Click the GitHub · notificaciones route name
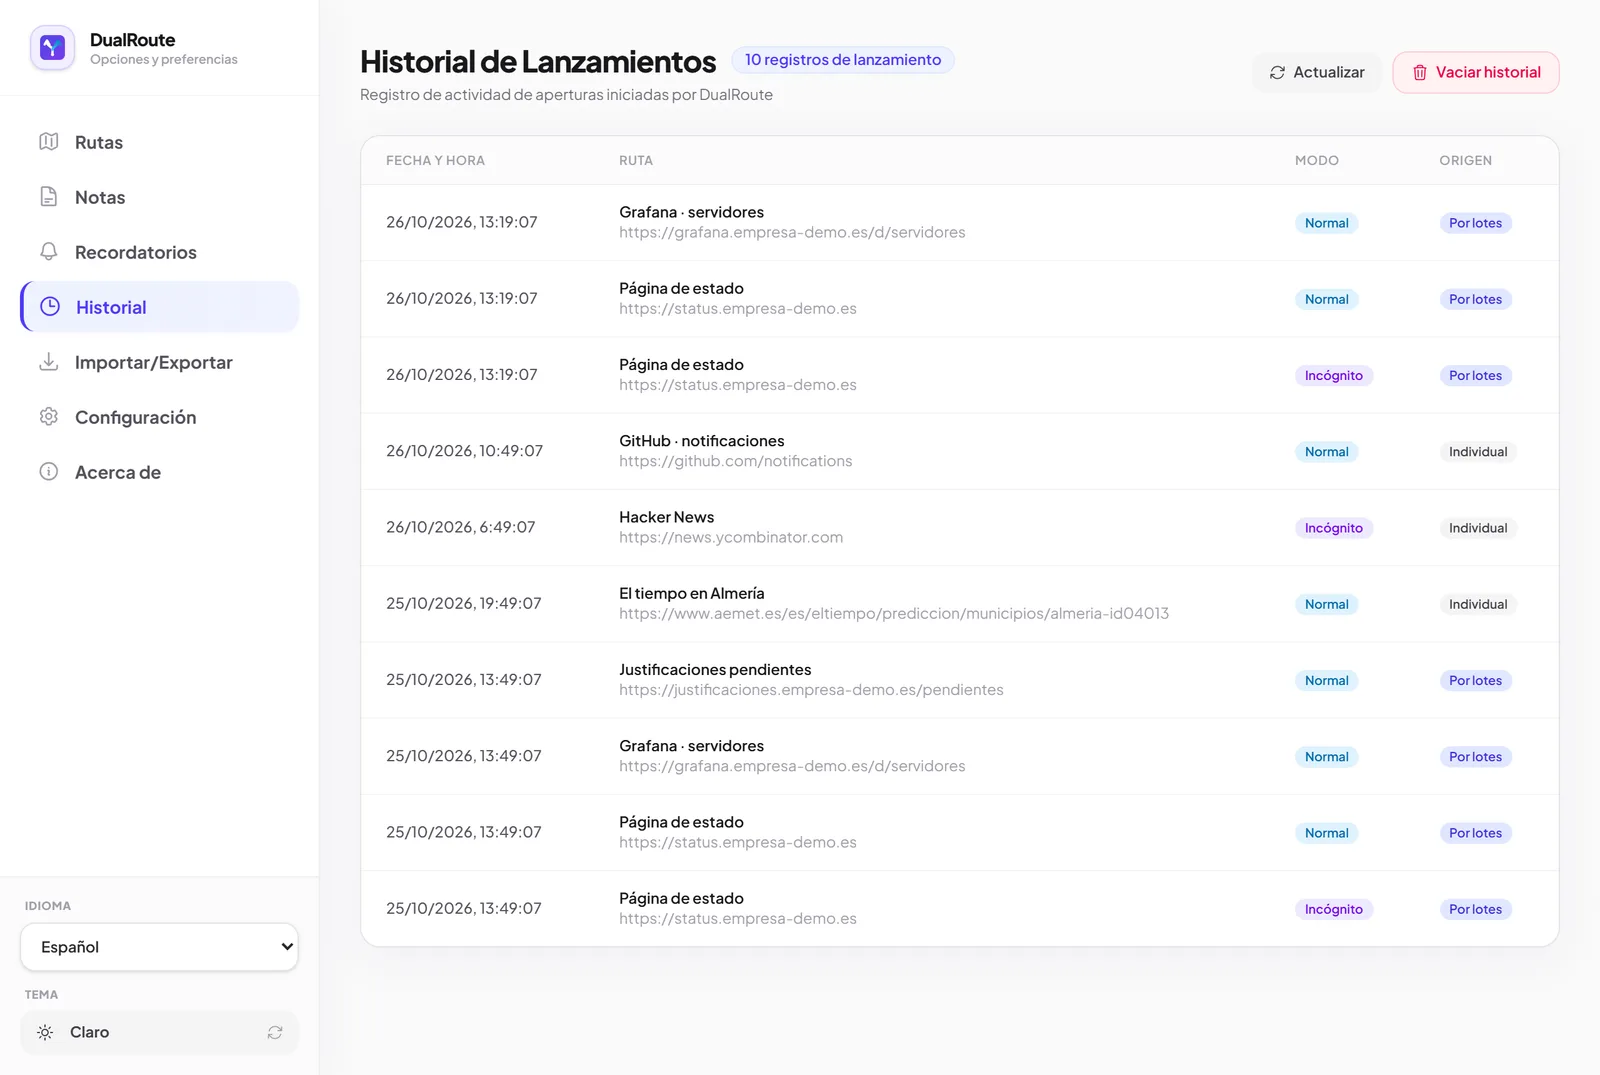The height and width of the screenshot is (1075, 1600). pos(701,441)
